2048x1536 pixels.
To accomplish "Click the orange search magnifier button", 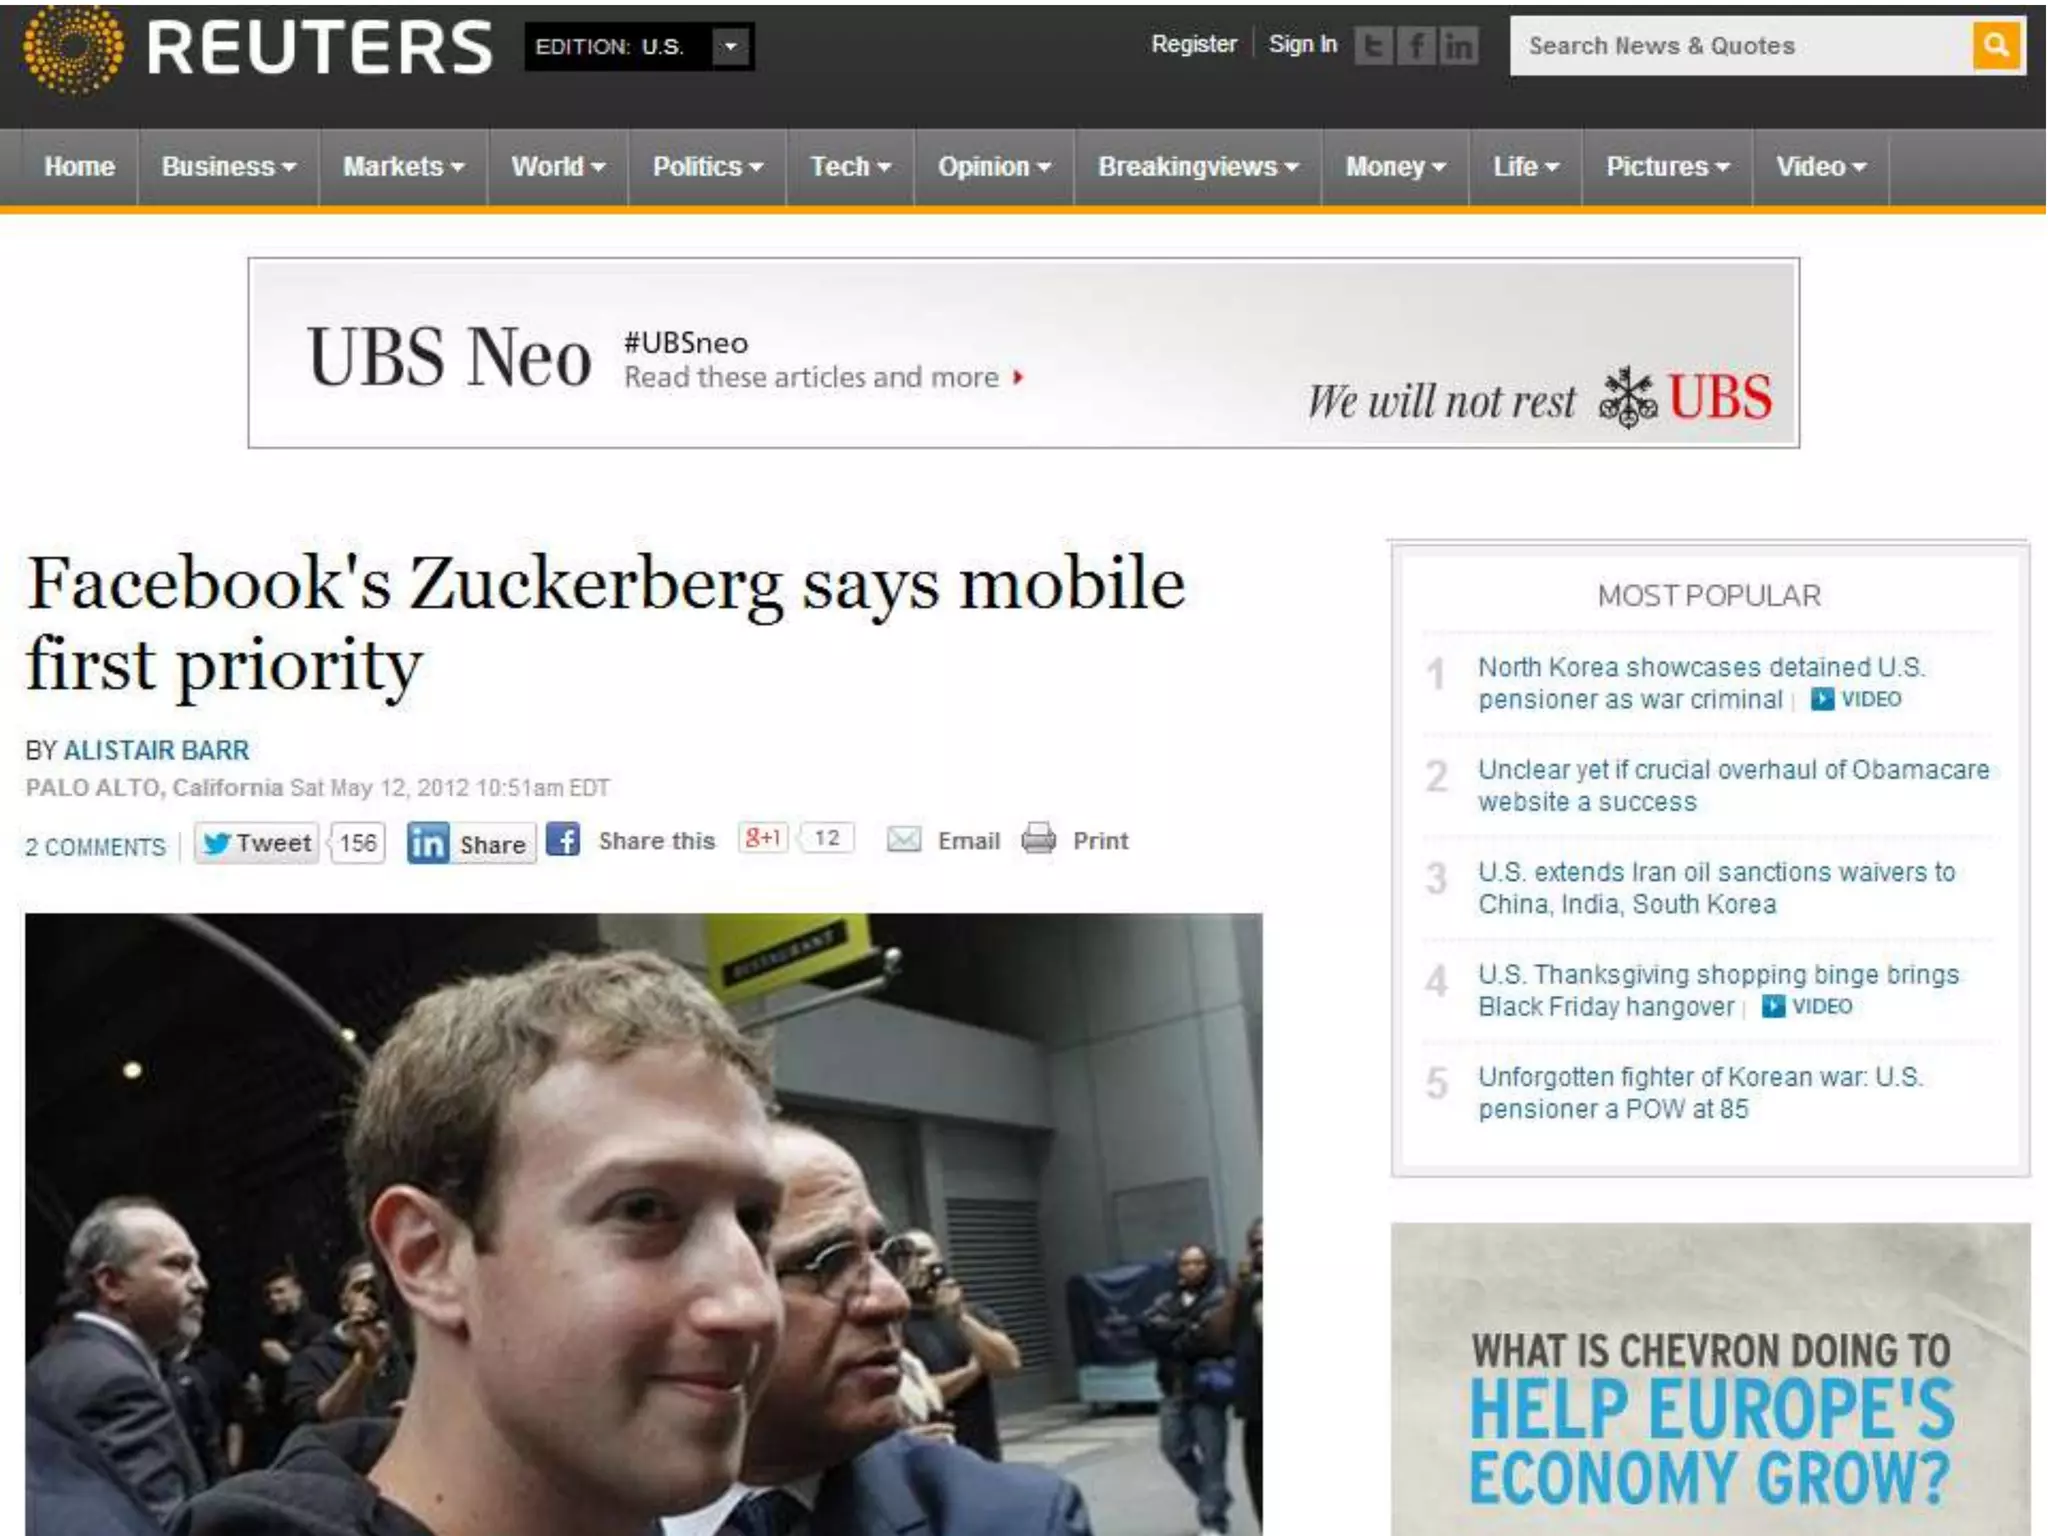I will tap(1996, 45).
